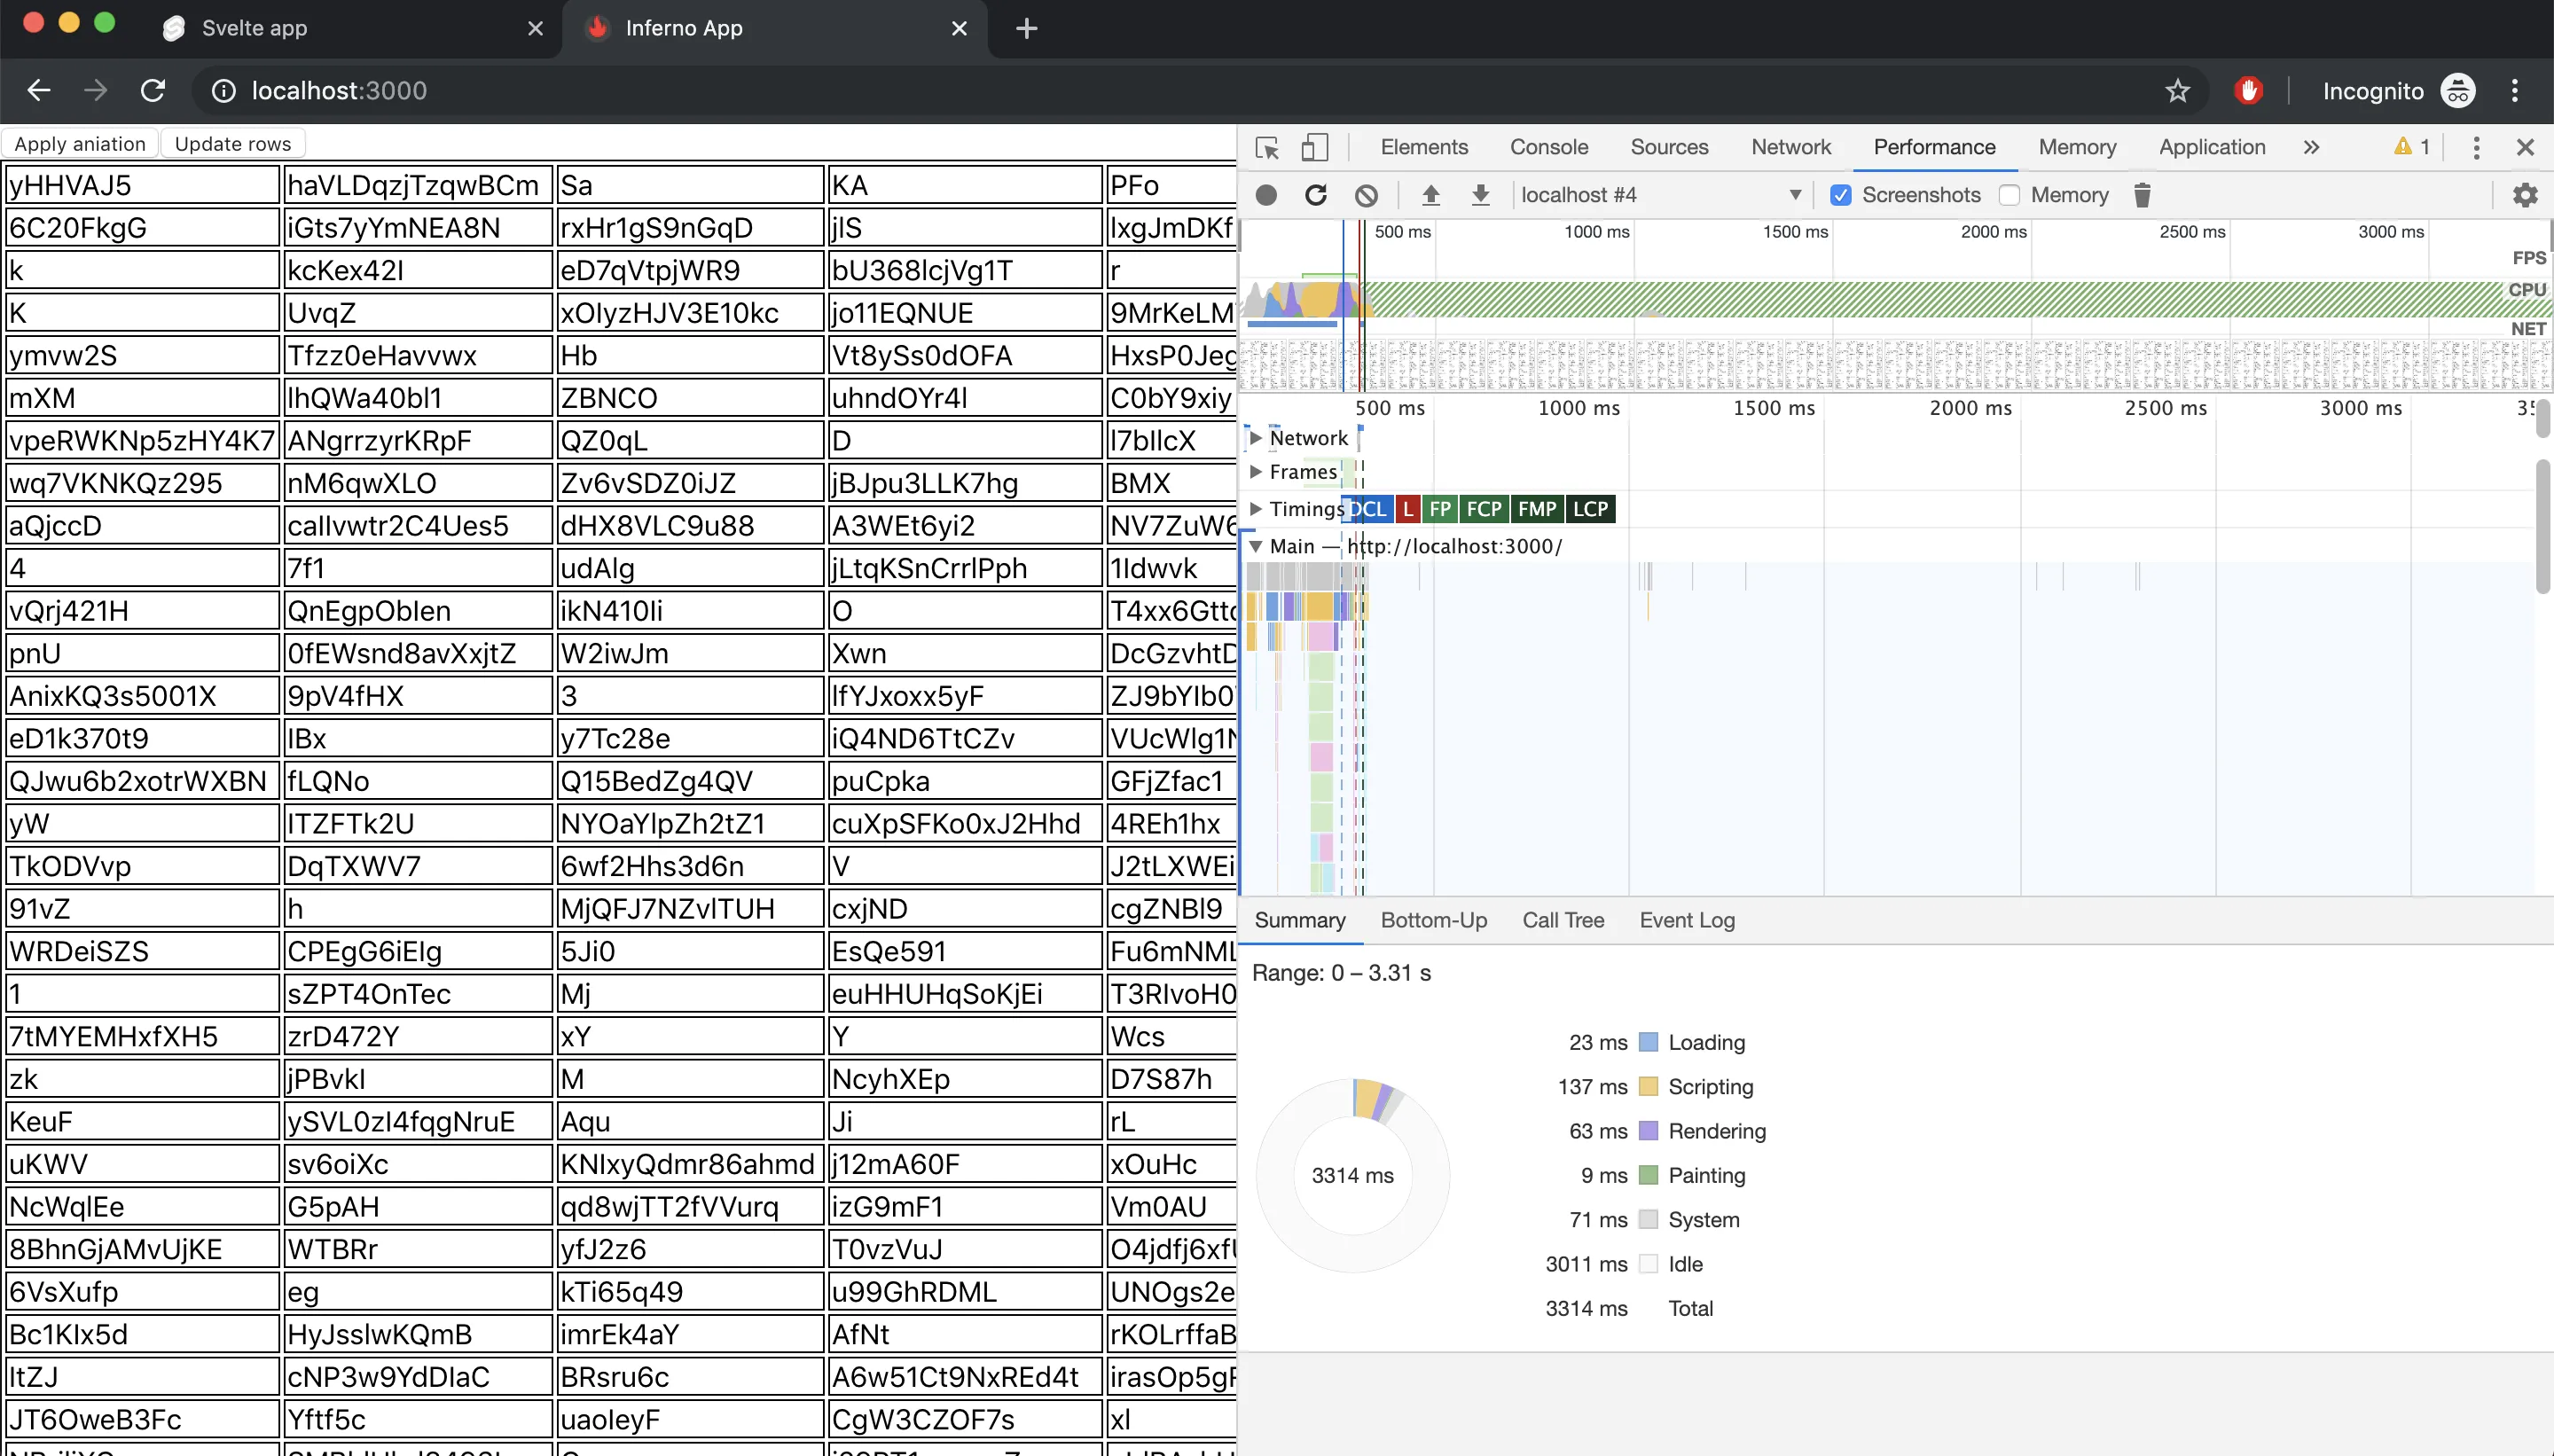The height and width of the screenshot is (1456, 2554).
Task: Click the record profile button
Action: click(1266, 195)
